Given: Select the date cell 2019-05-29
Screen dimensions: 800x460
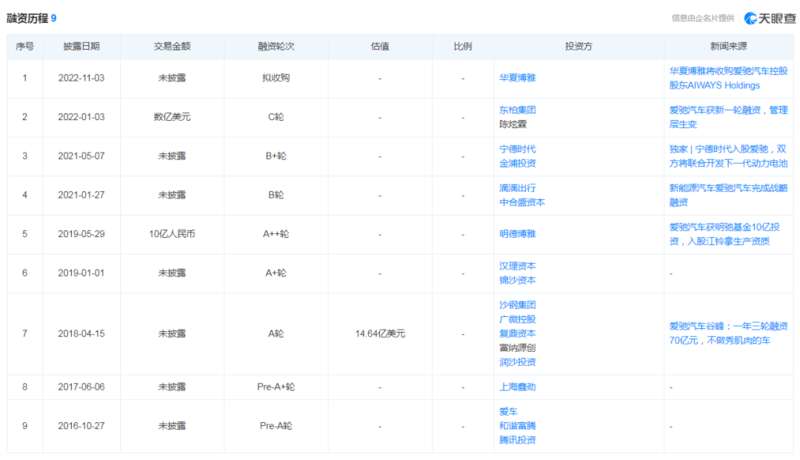Looking at the screenshot, I should (x=81, y=234).
